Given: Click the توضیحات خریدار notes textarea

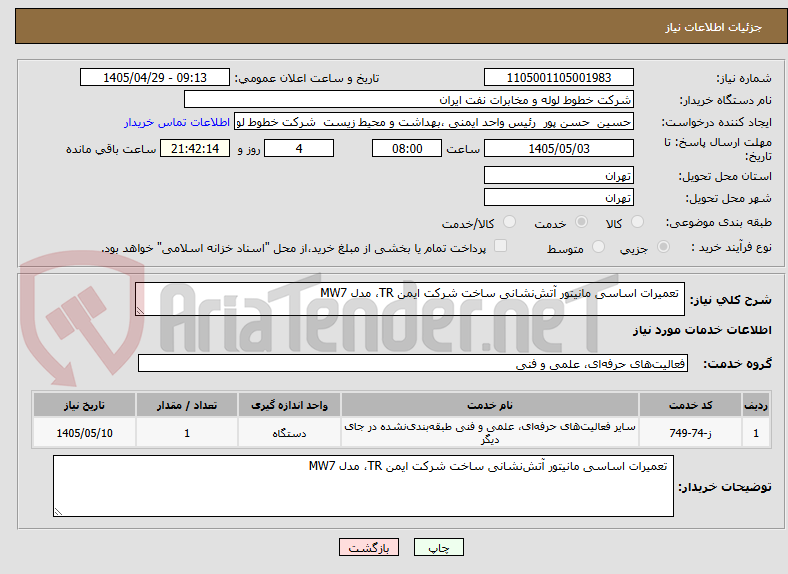Looking at the screenshot, I should pyautogui.click(x=363, y=486).
